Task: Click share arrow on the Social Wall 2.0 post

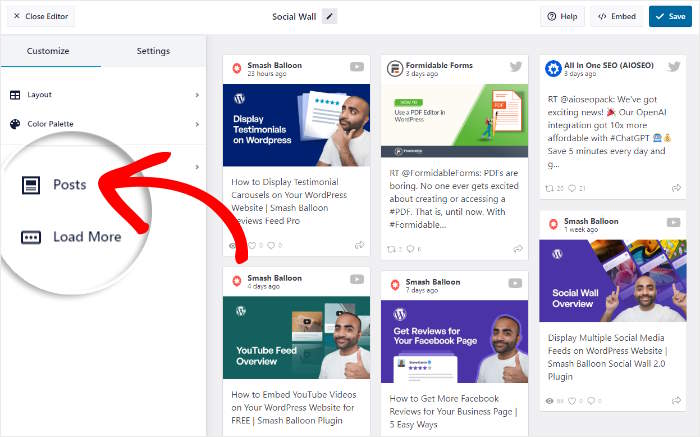Action: pyautogui.click(x=676, y=400)
